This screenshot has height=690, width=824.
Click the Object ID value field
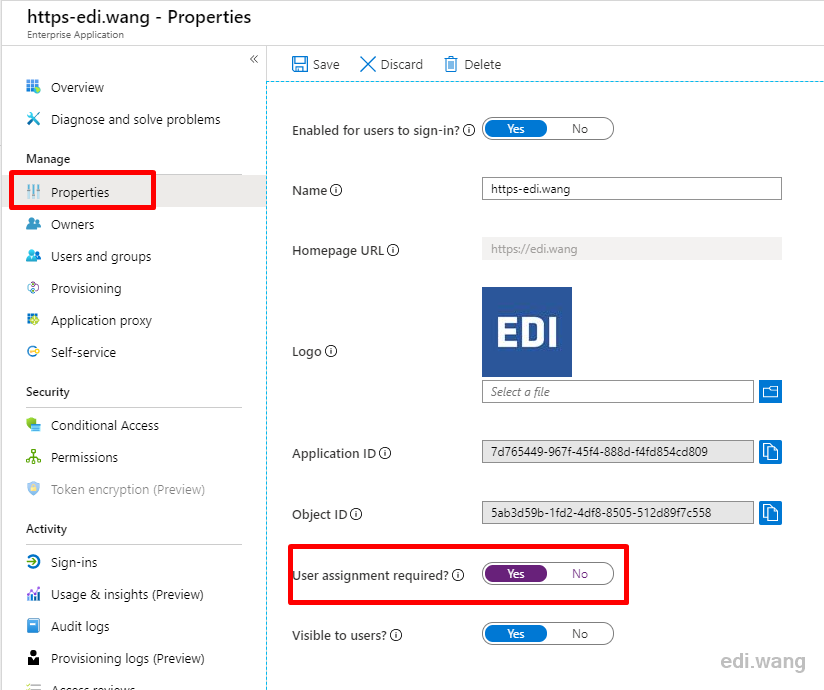617,513
